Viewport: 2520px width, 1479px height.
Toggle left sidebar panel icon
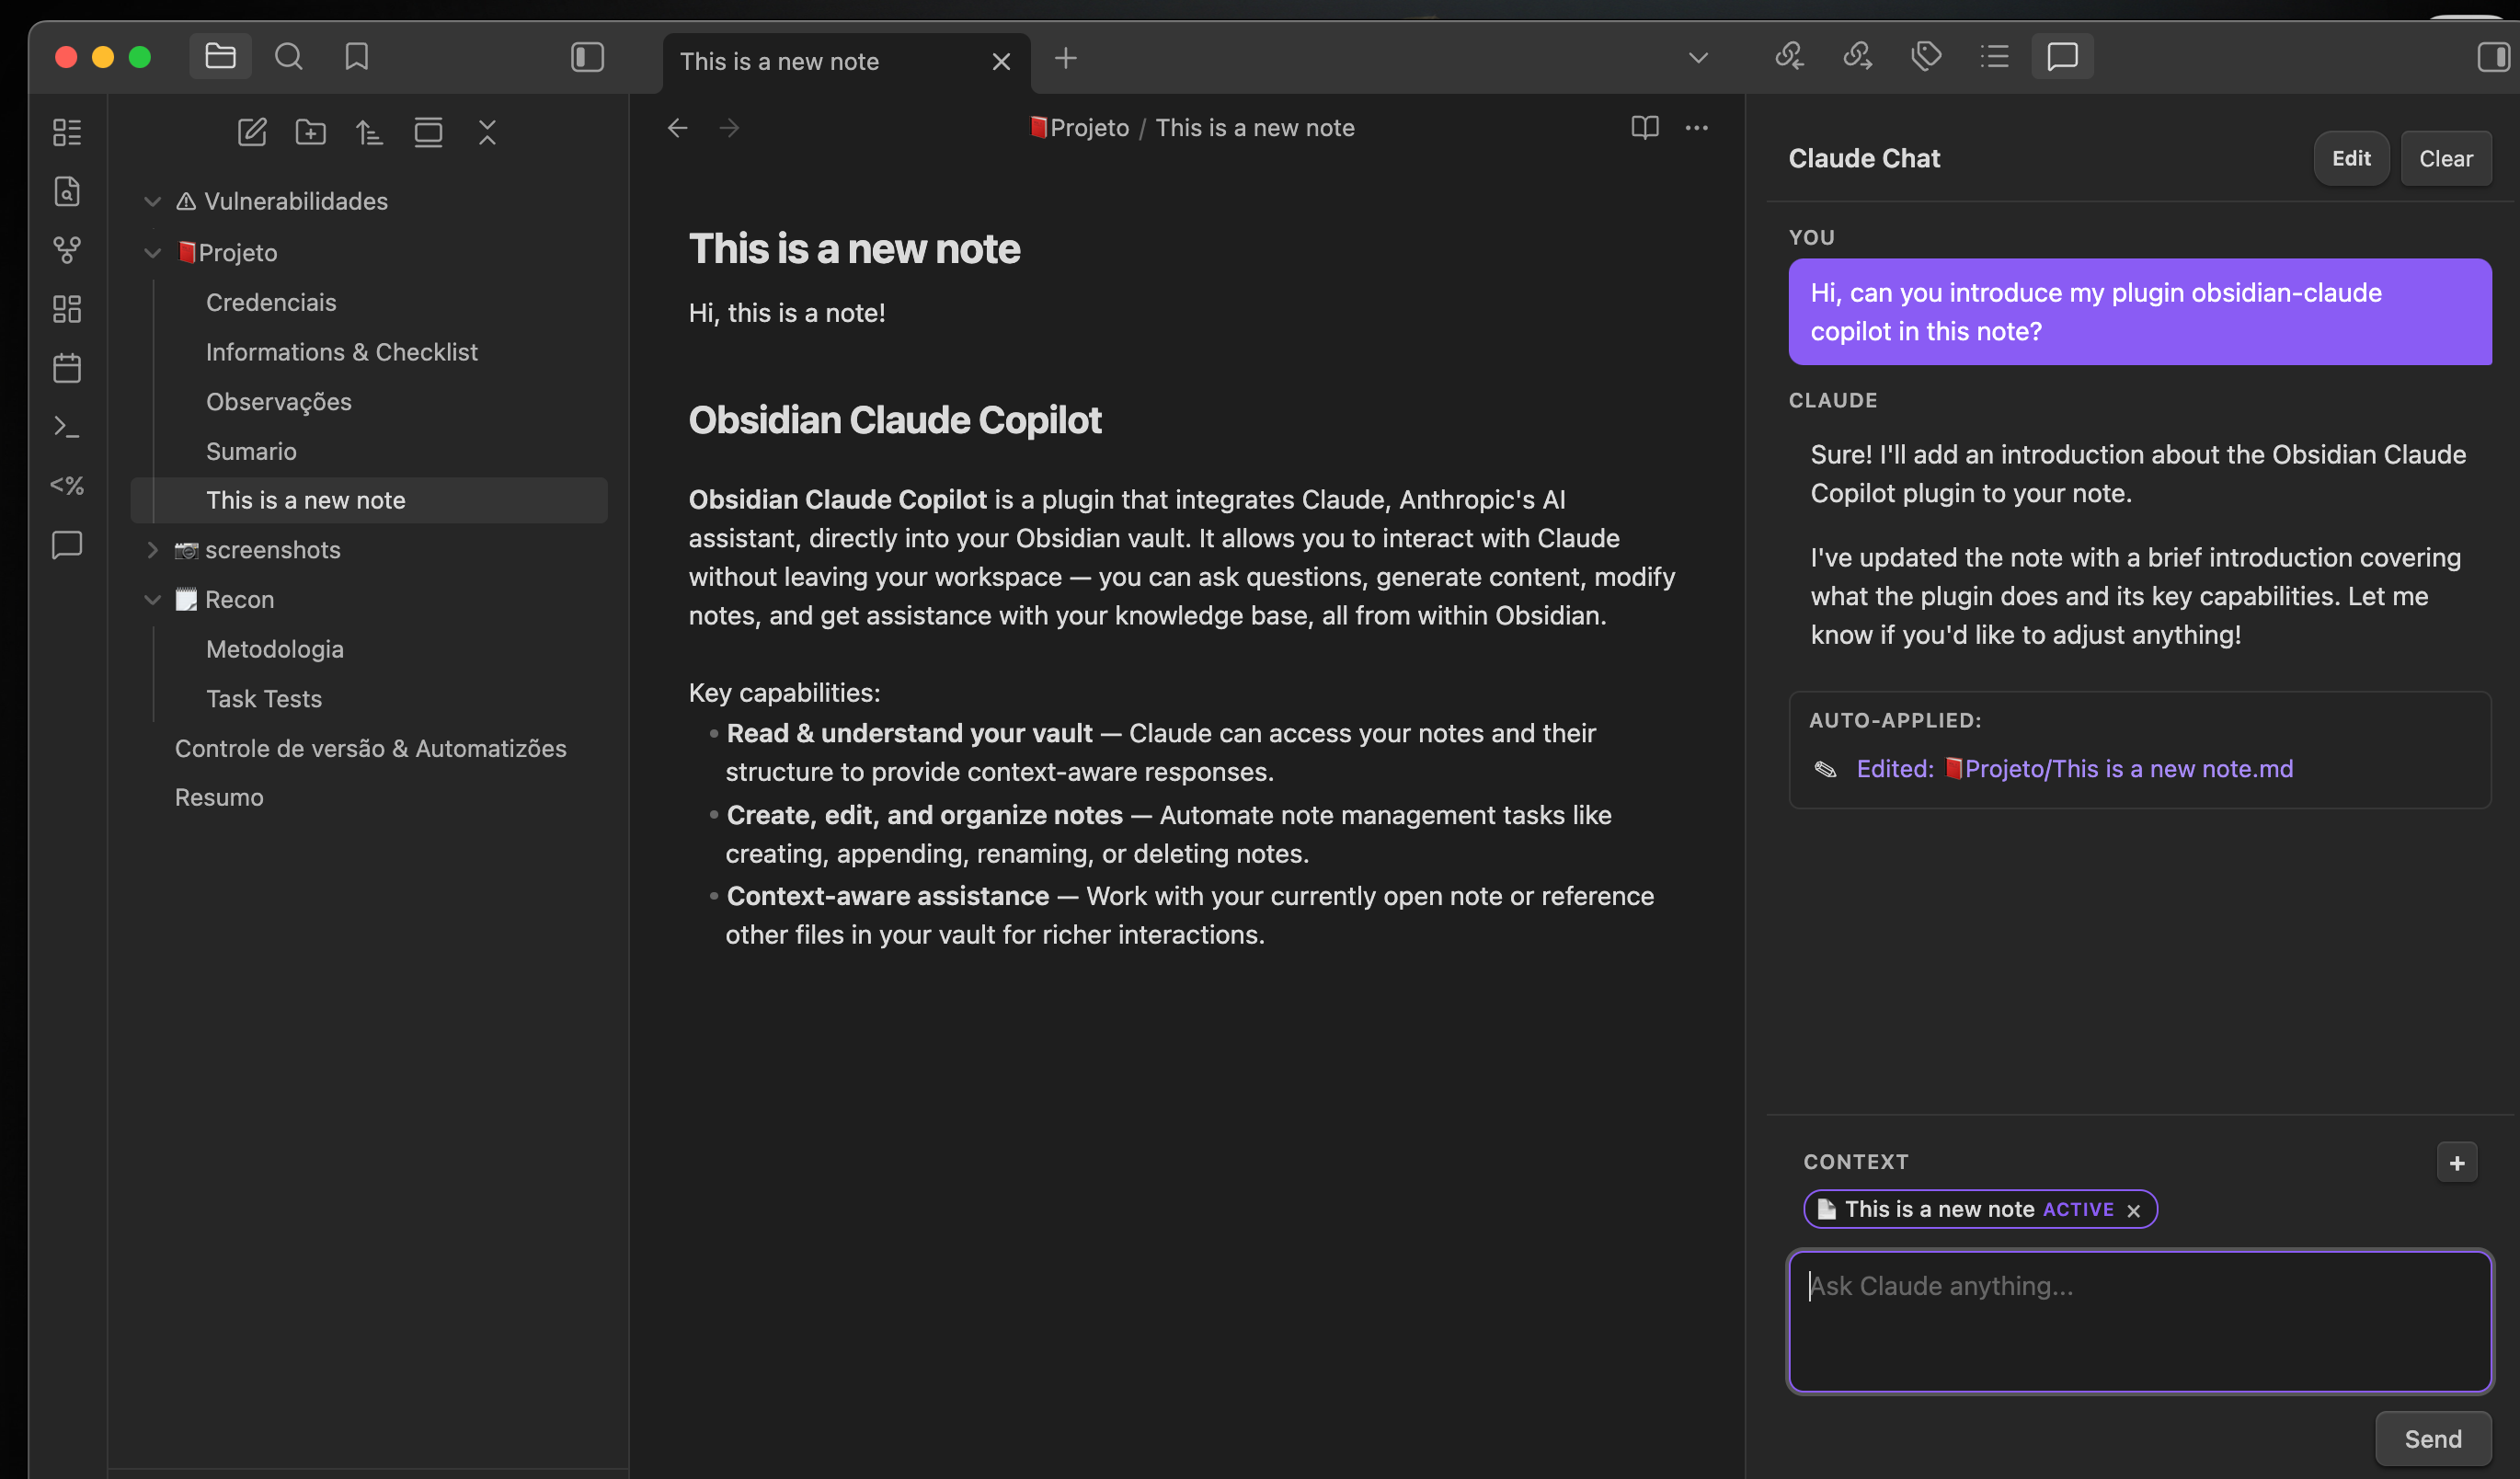587,58
